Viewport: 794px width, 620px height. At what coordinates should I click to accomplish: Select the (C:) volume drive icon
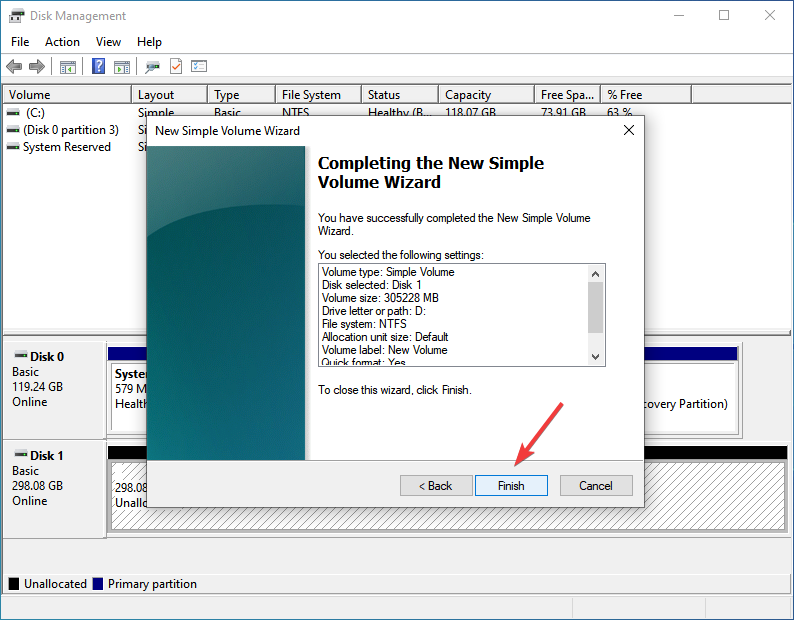[13, 112]
